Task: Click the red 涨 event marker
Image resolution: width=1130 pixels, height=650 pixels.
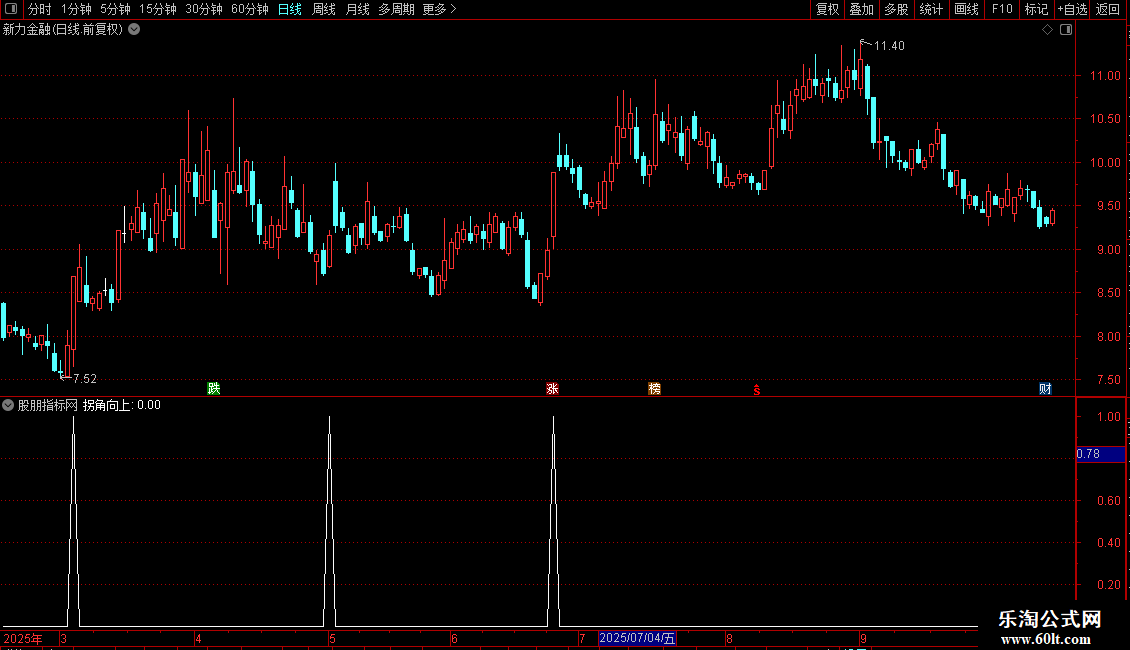Action: (553, 388)
